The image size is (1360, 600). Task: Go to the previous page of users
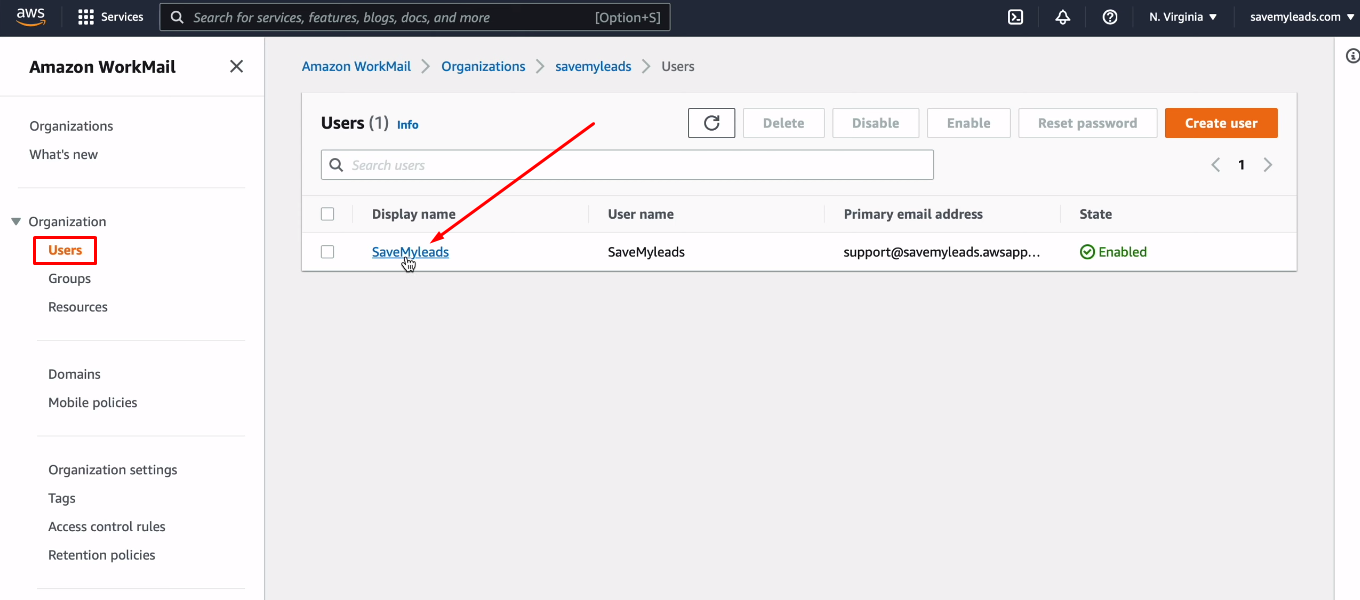[x=1216, y=165]
